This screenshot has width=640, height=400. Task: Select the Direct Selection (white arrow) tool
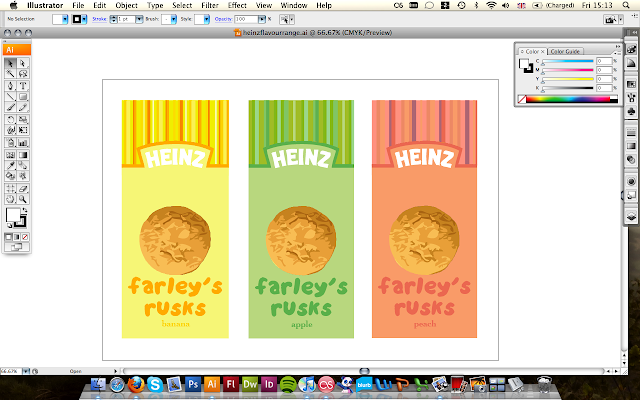point(23,63)
